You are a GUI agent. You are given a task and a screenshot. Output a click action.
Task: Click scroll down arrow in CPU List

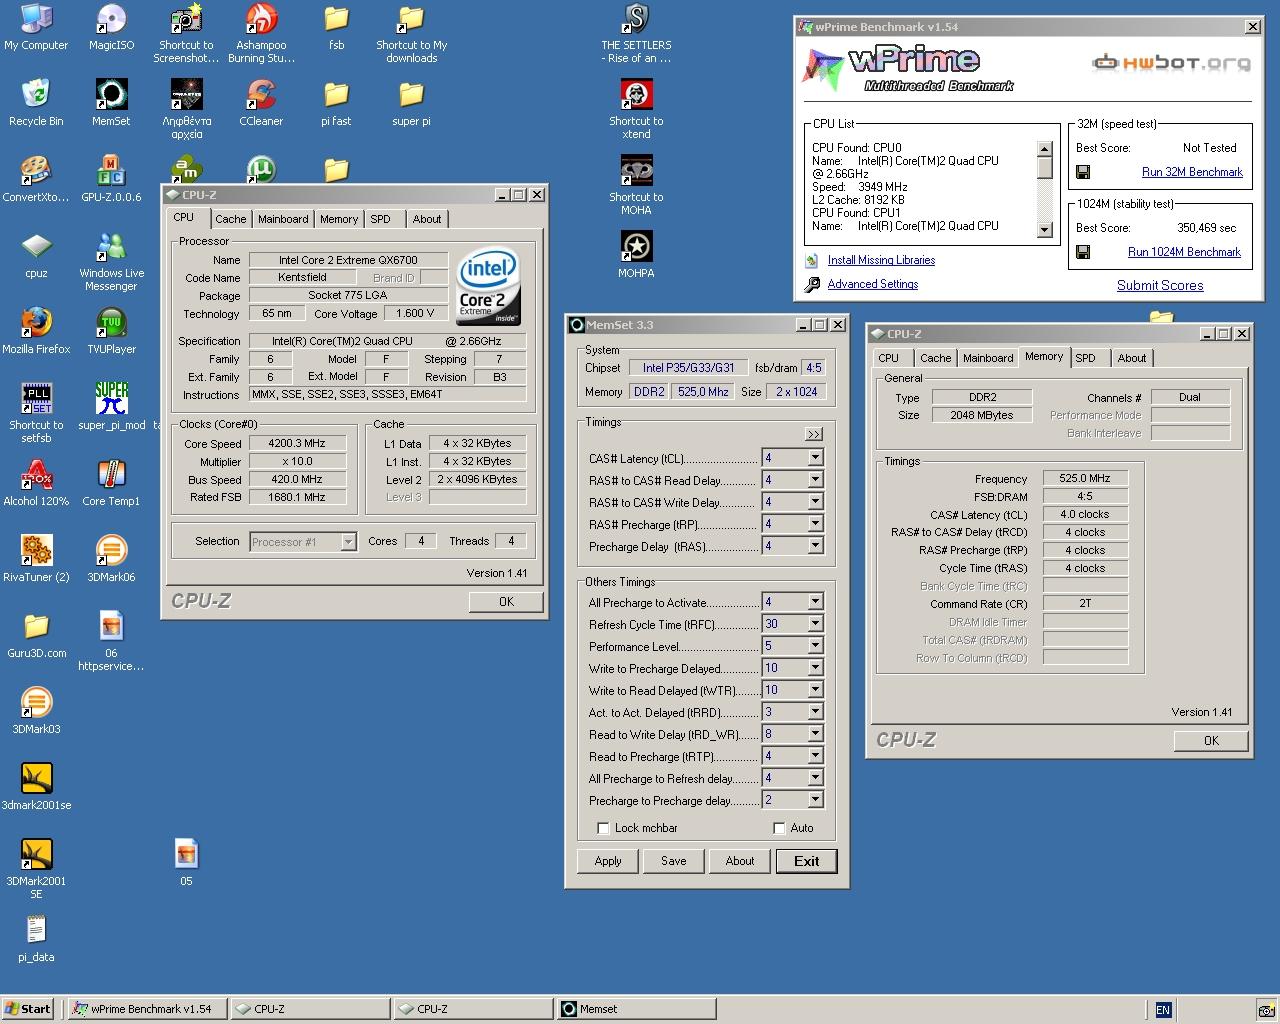[x=1045, y=229]
